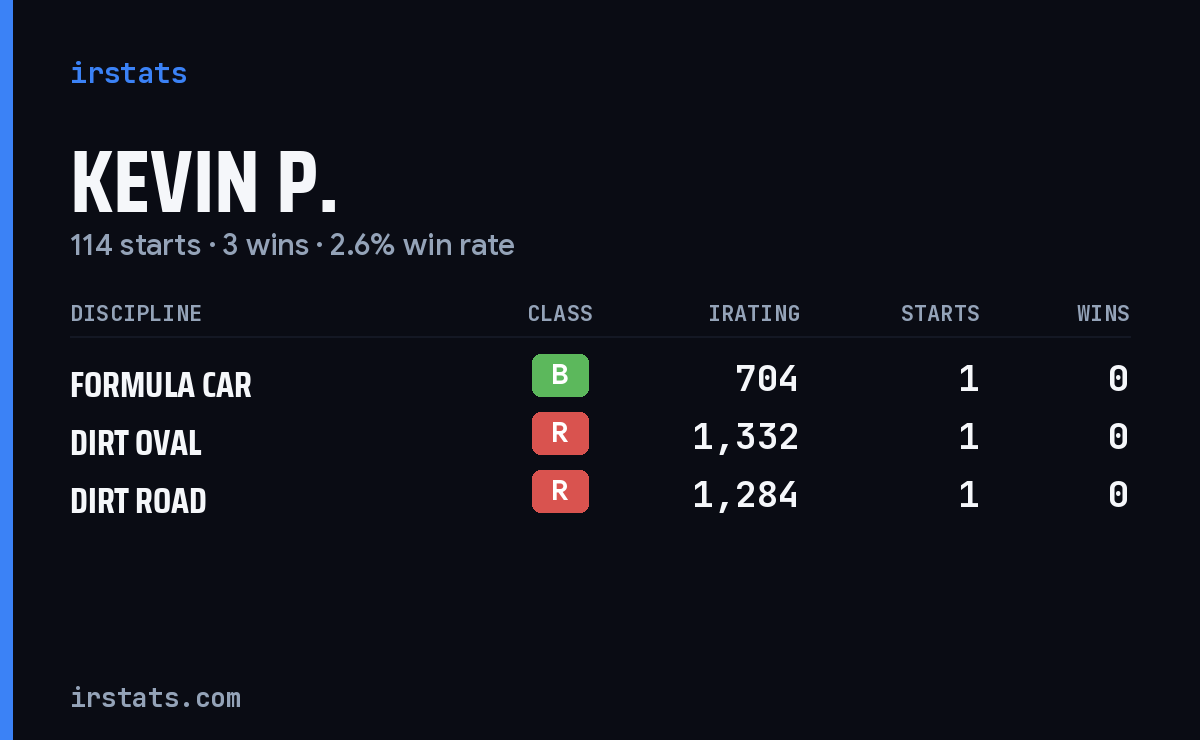Click the Formula Car wins count
Viewport: 1200px width, 740px height.
coord(1119,379)
